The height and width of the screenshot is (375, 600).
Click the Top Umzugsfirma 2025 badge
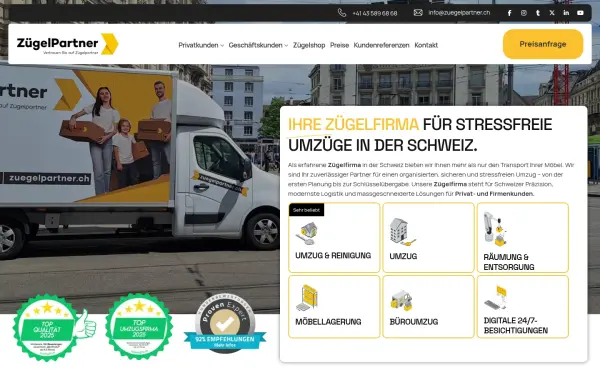click(139, 326)
